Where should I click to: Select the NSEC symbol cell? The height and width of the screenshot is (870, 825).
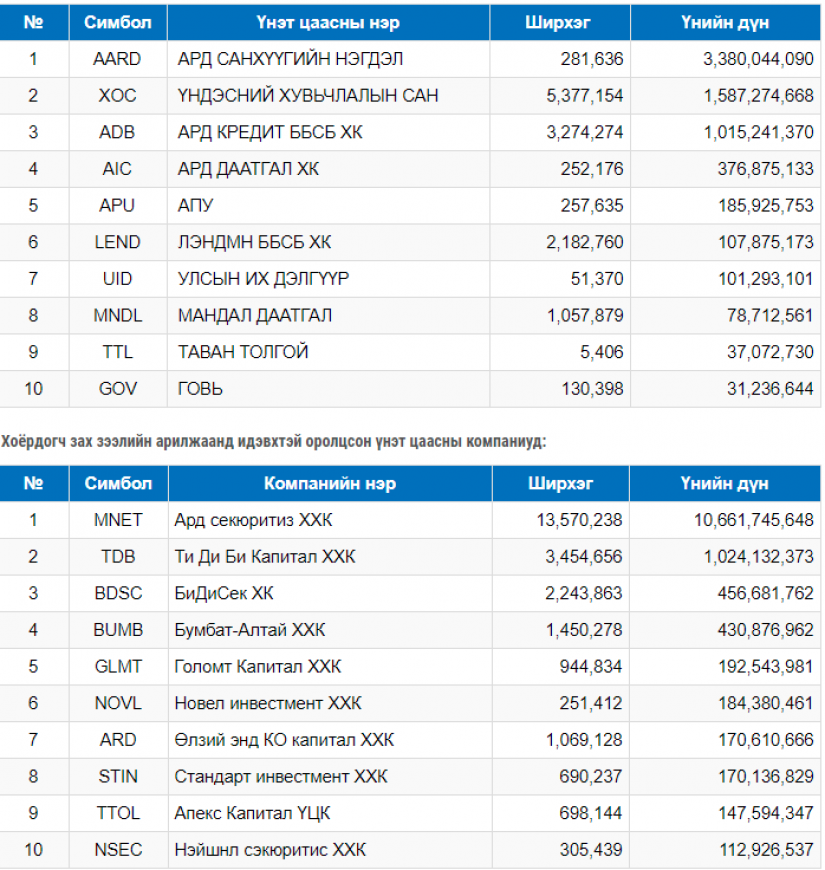118,849
